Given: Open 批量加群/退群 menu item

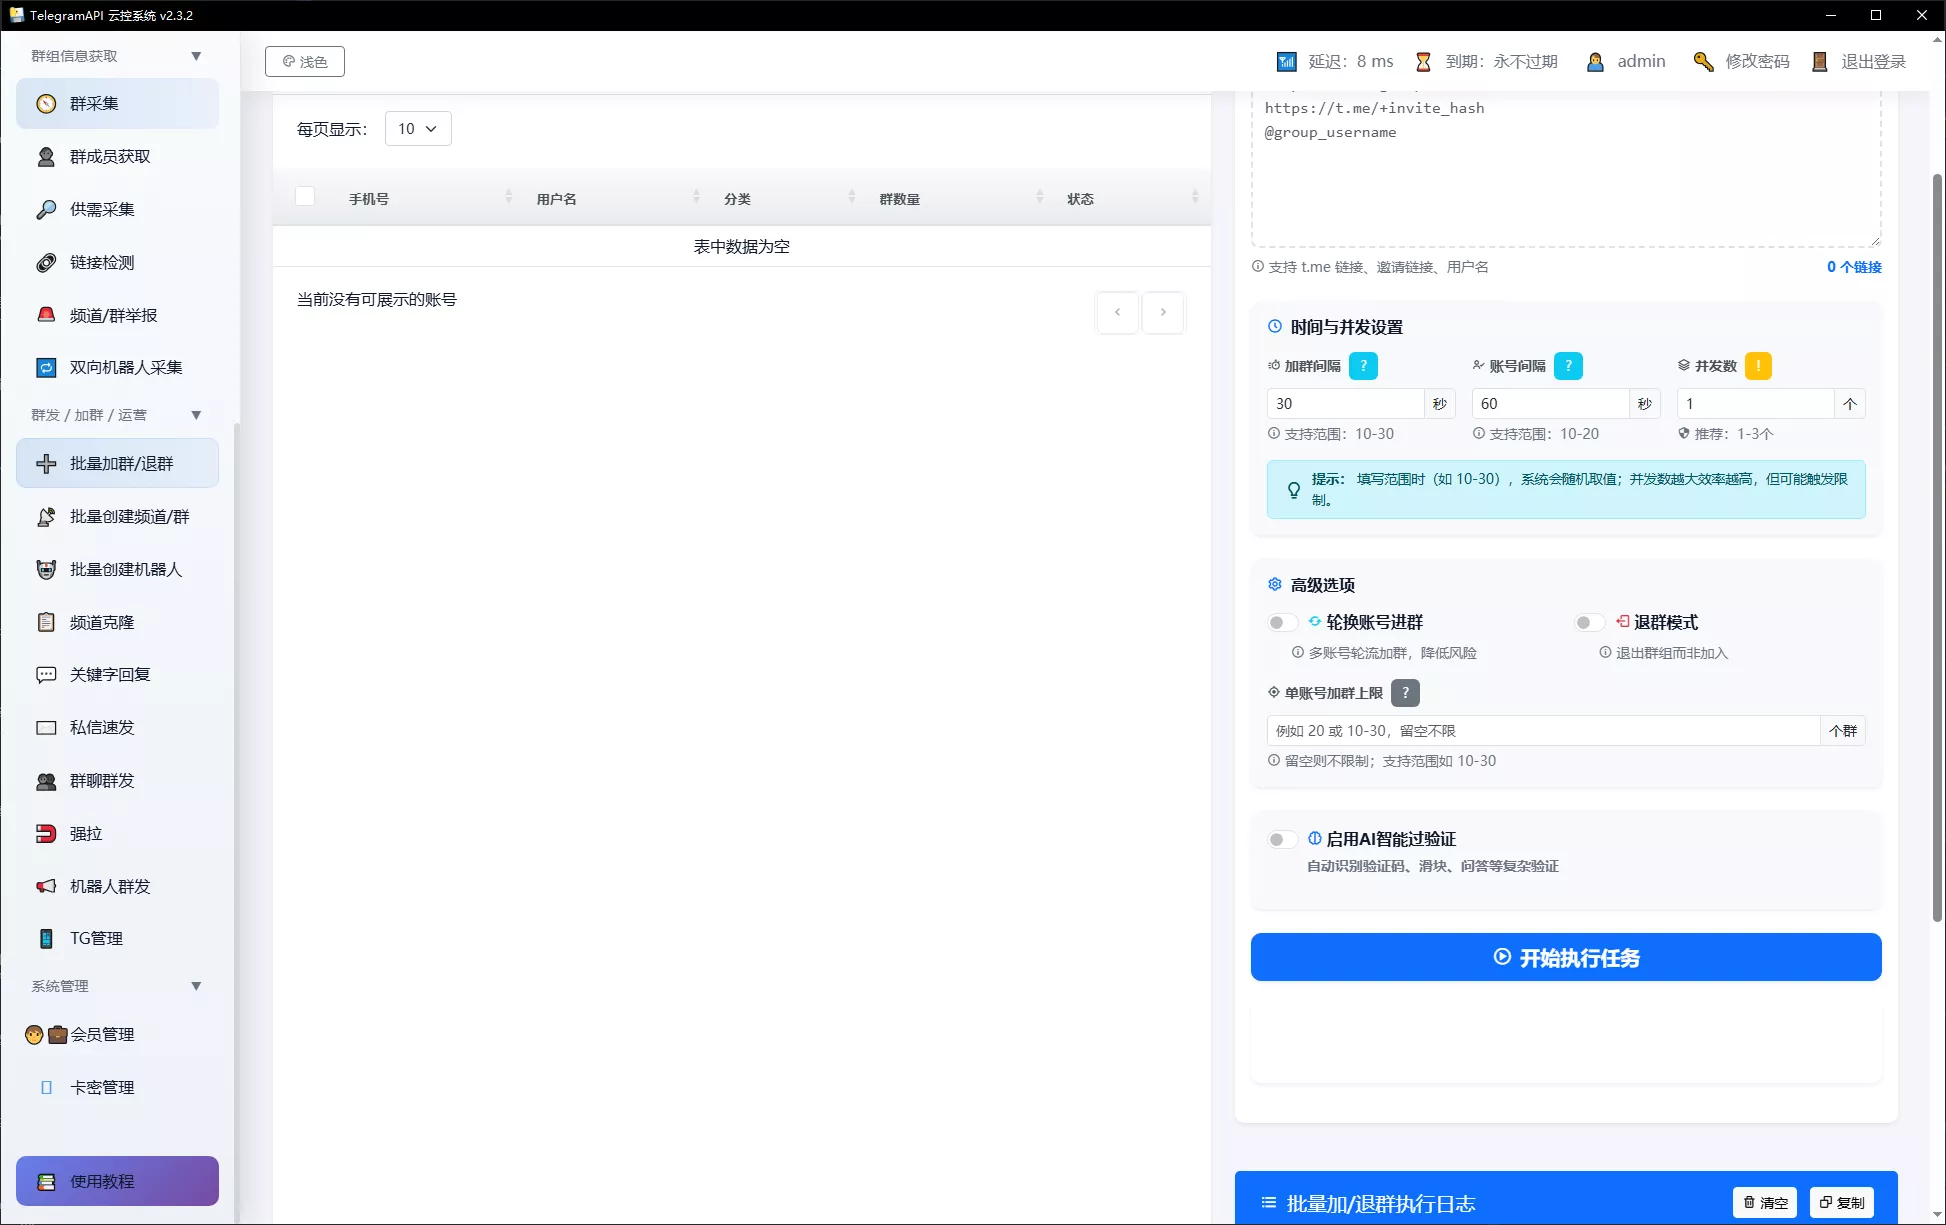Looking at the screenshot, I should 117,463.
